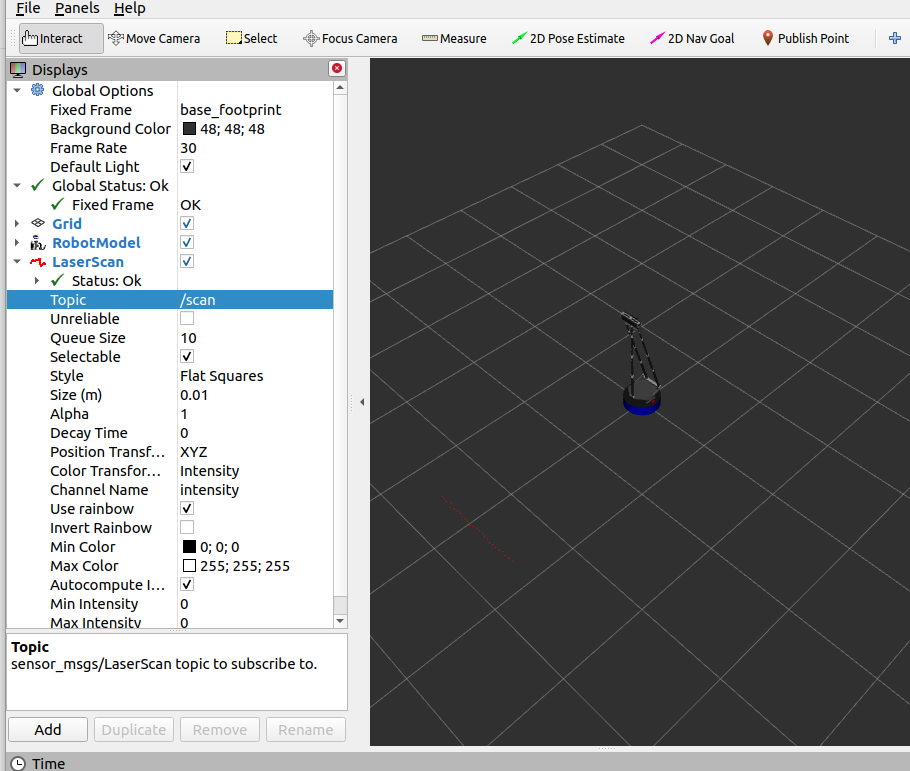Select the Alpha property row

coord(170,414)
